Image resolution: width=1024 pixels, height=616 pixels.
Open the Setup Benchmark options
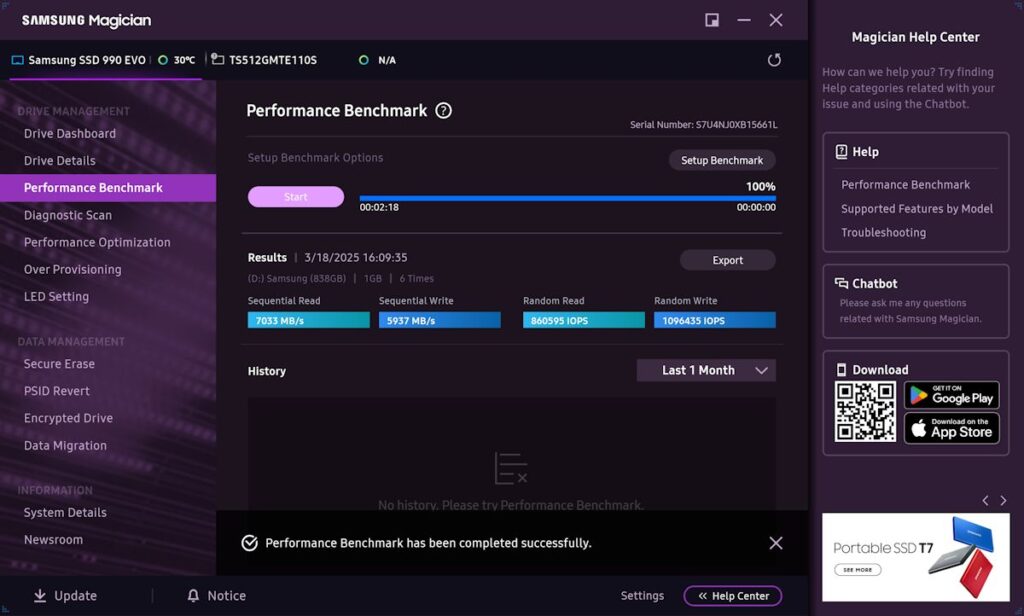tap(721, 160)
